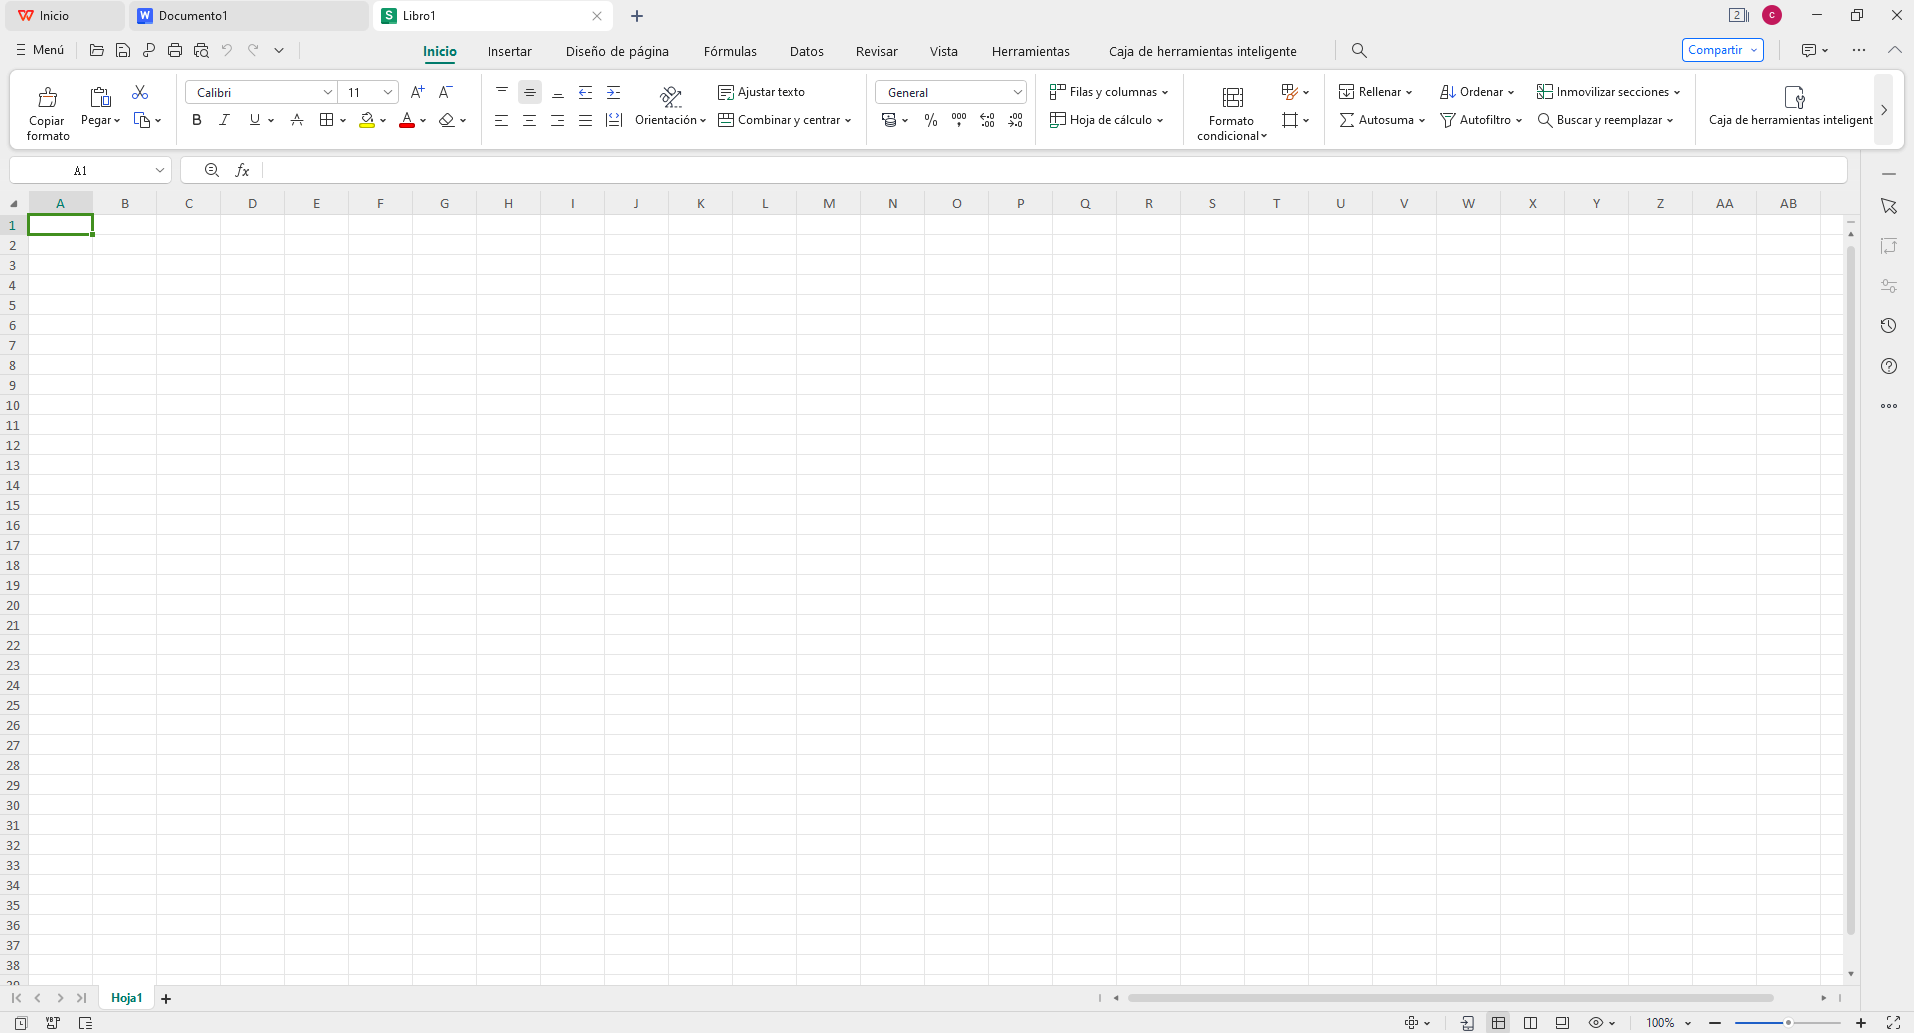Enable Ajustar texto wrapping

[761, 92]
